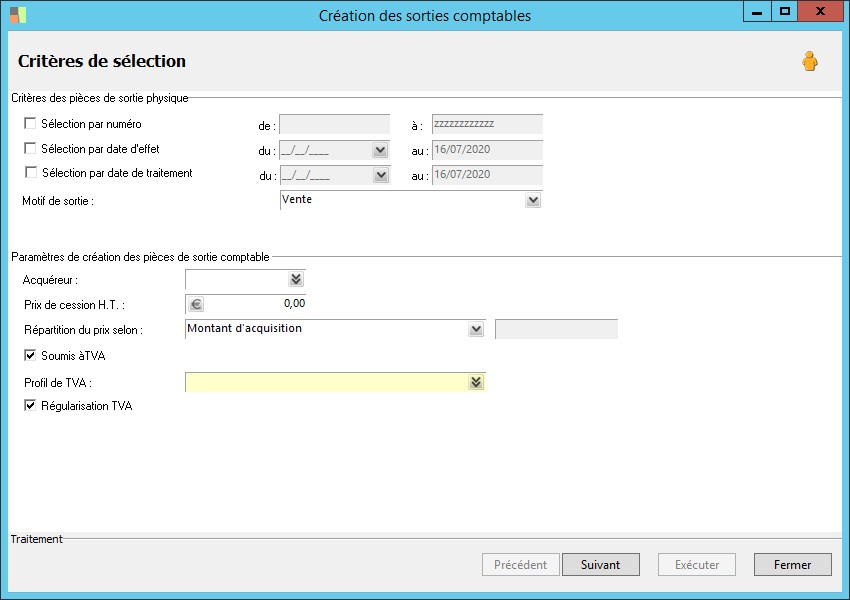Open the Acquéreur lookup dropdown
Image resolution: width=850 pixels, height=600 pixels.
pos(295,280)
